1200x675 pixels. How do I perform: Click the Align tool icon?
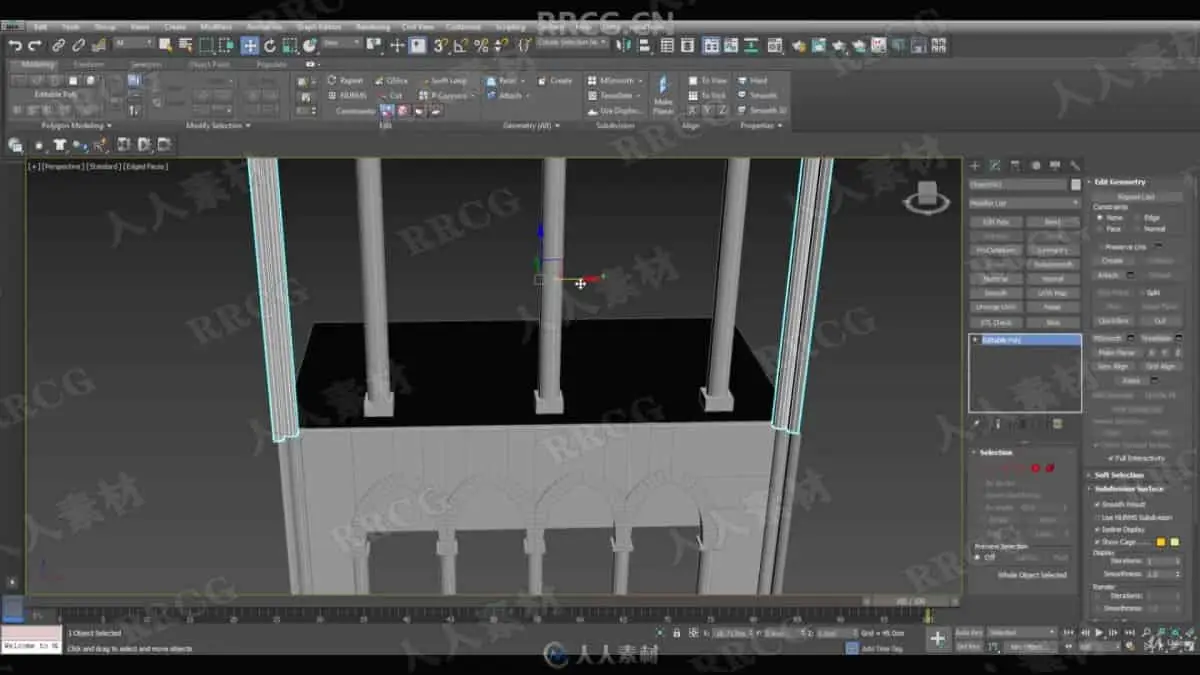tap(645, 45)
